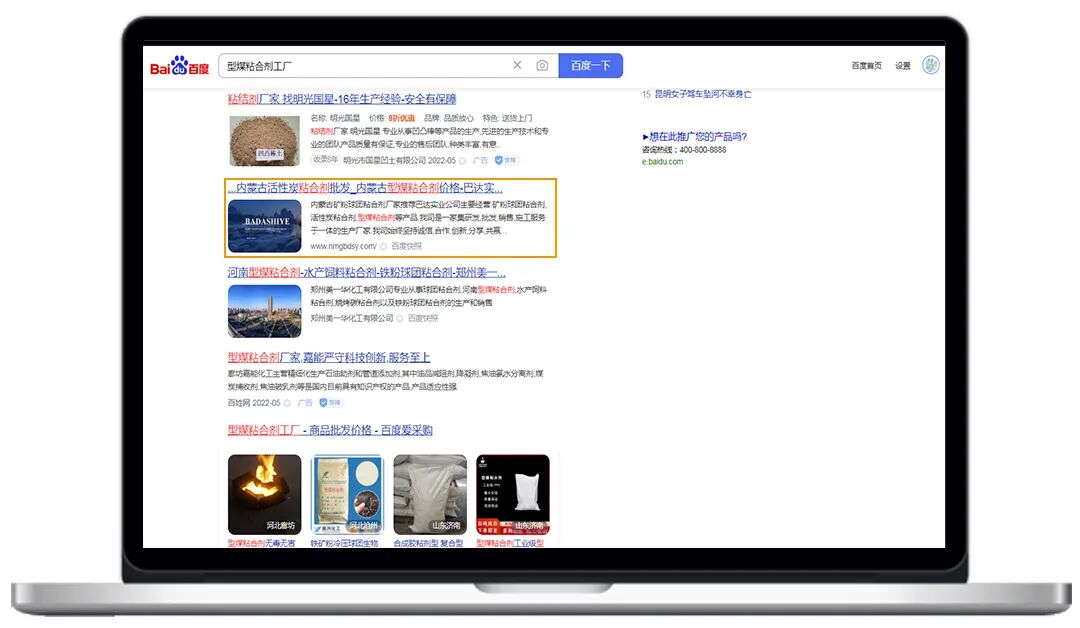
Task: Click the circle icon after www.nmgbdsy.com
Action: [384, 247]
